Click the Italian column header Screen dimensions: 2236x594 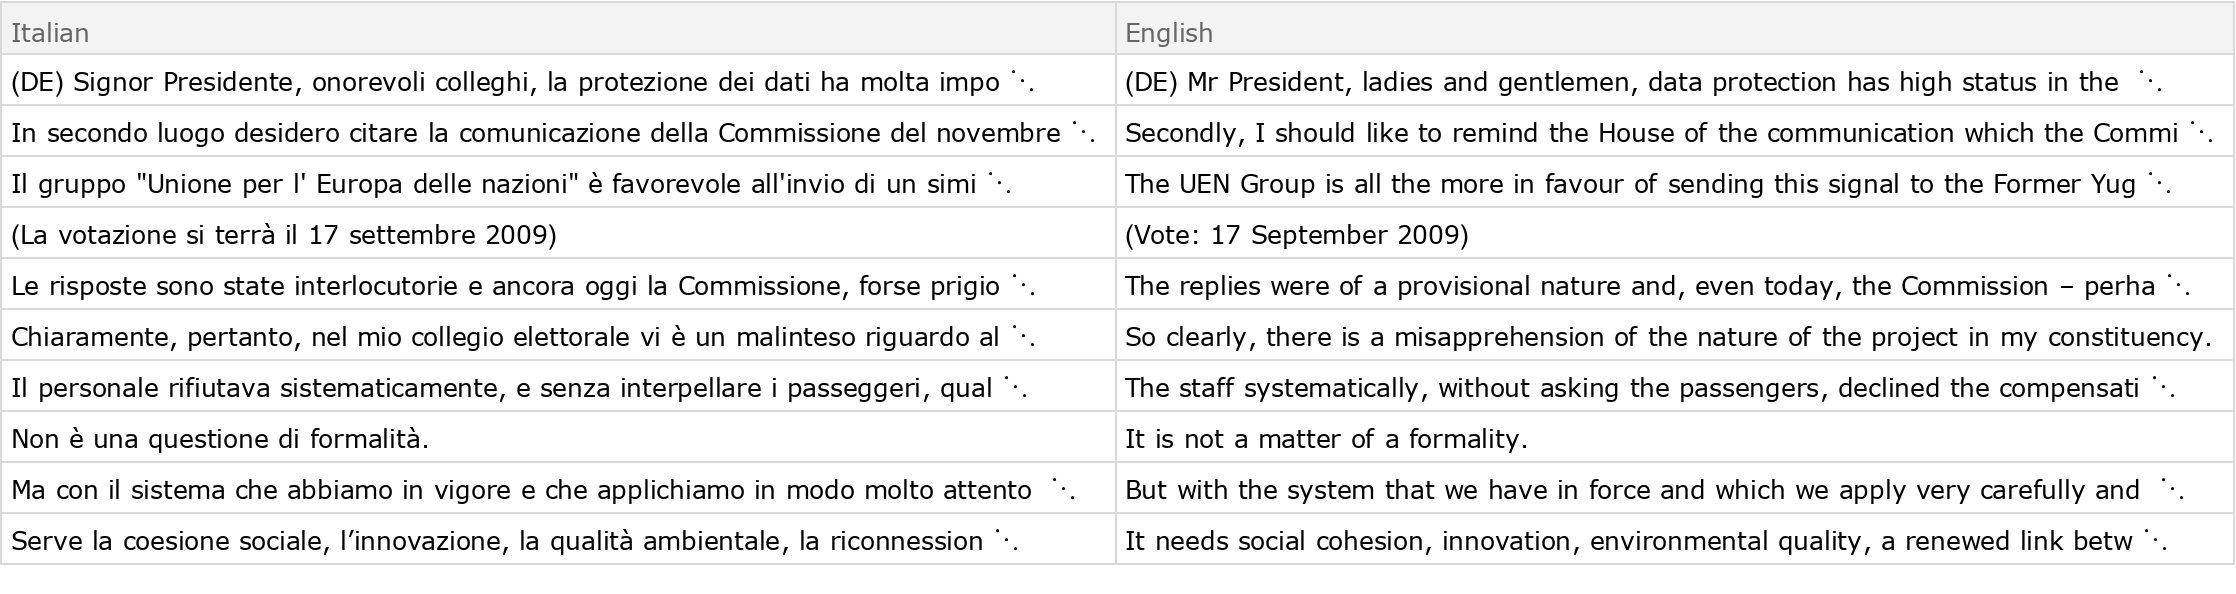[50, 33]
